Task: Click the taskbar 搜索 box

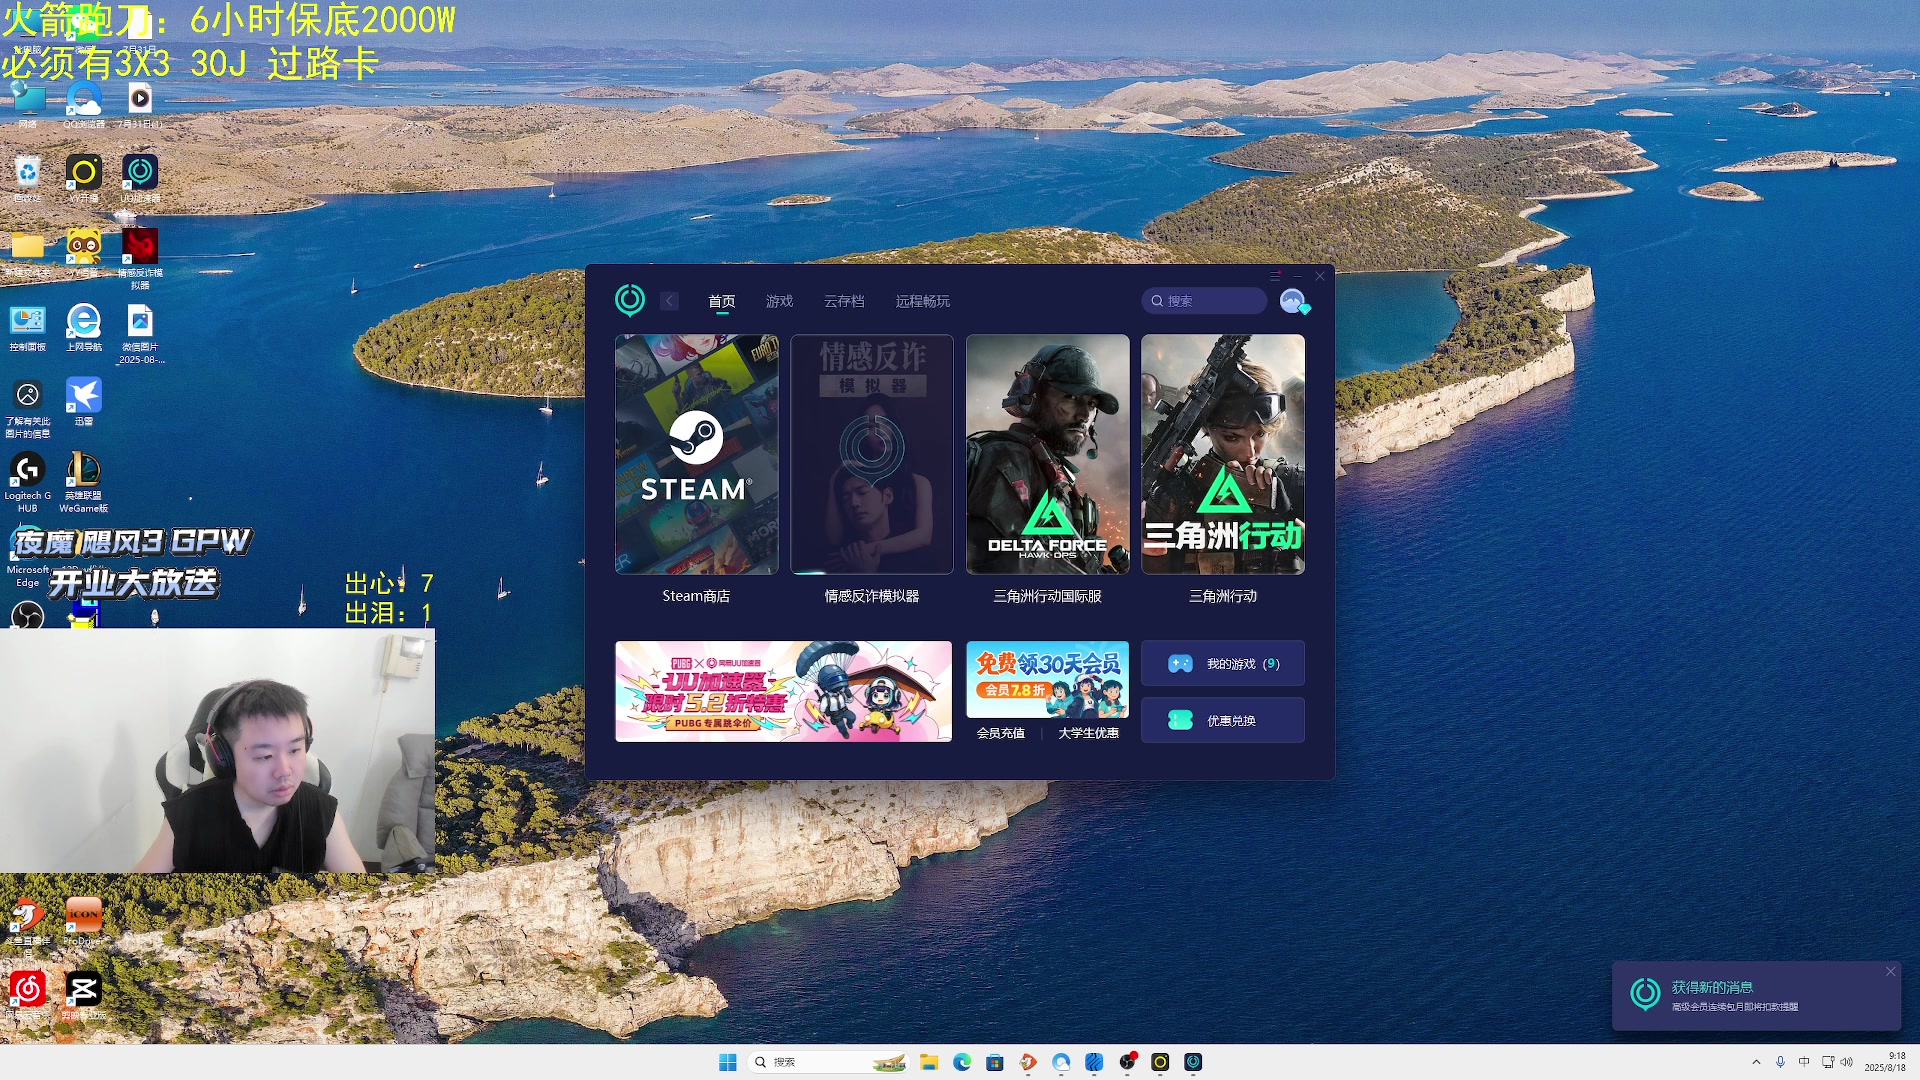Action: [x=829, y=1062]
